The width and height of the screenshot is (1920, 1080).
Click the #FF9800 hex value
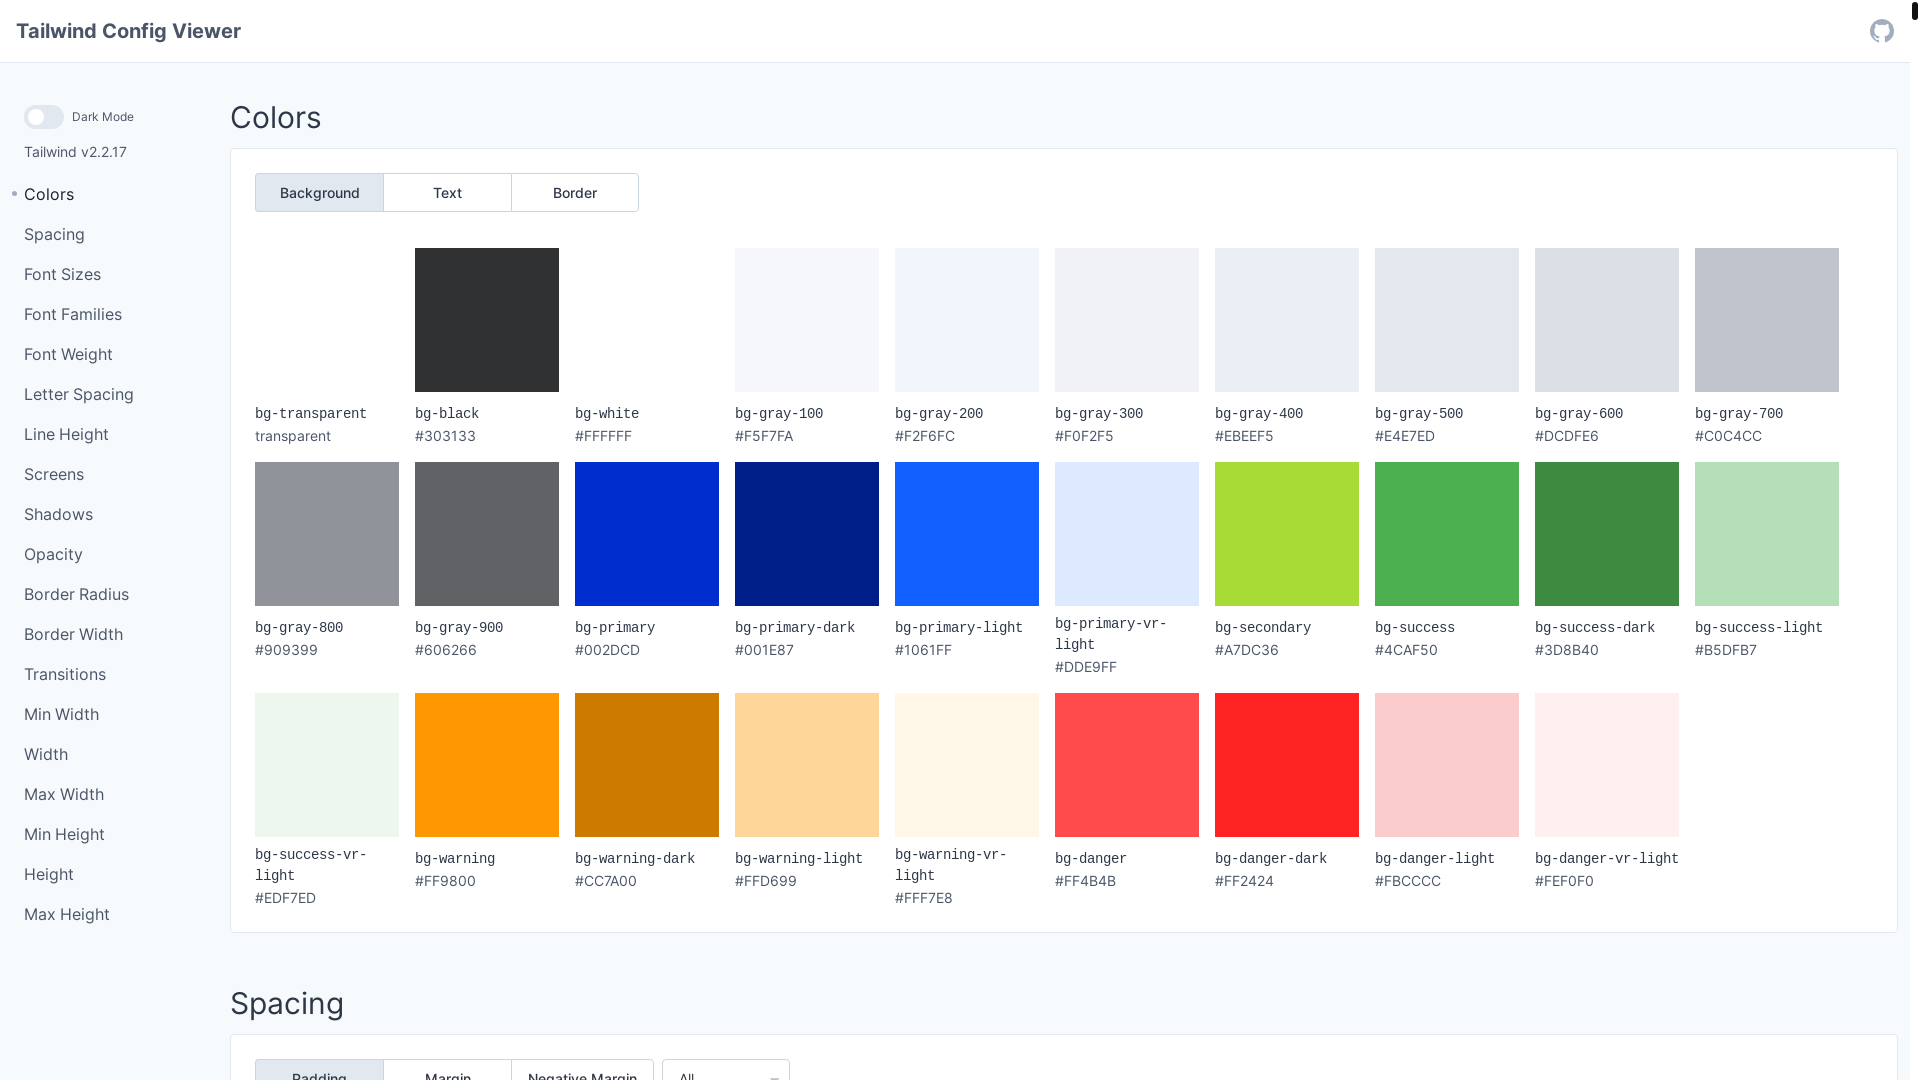(445, 881)
